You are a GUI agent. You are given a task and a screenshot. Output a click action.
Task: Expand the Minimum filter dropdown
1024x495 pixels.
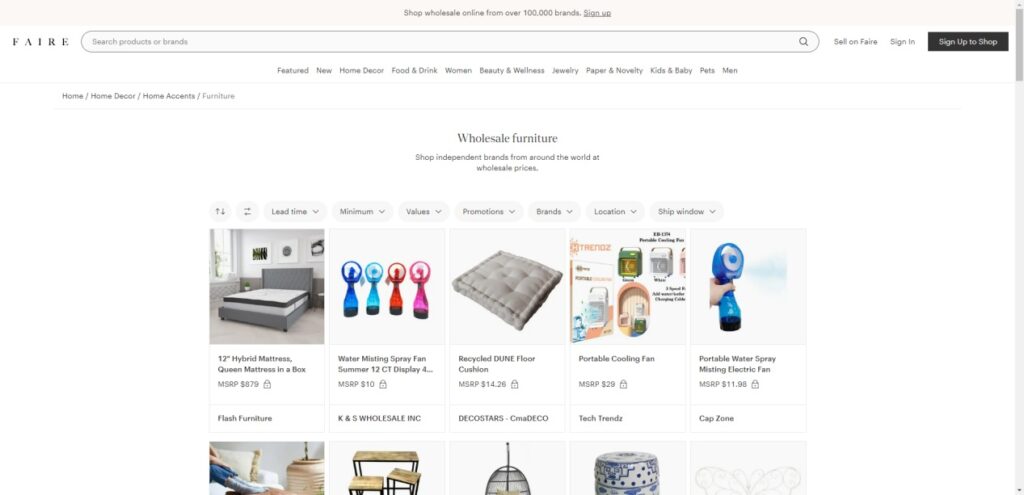[362, 212]
